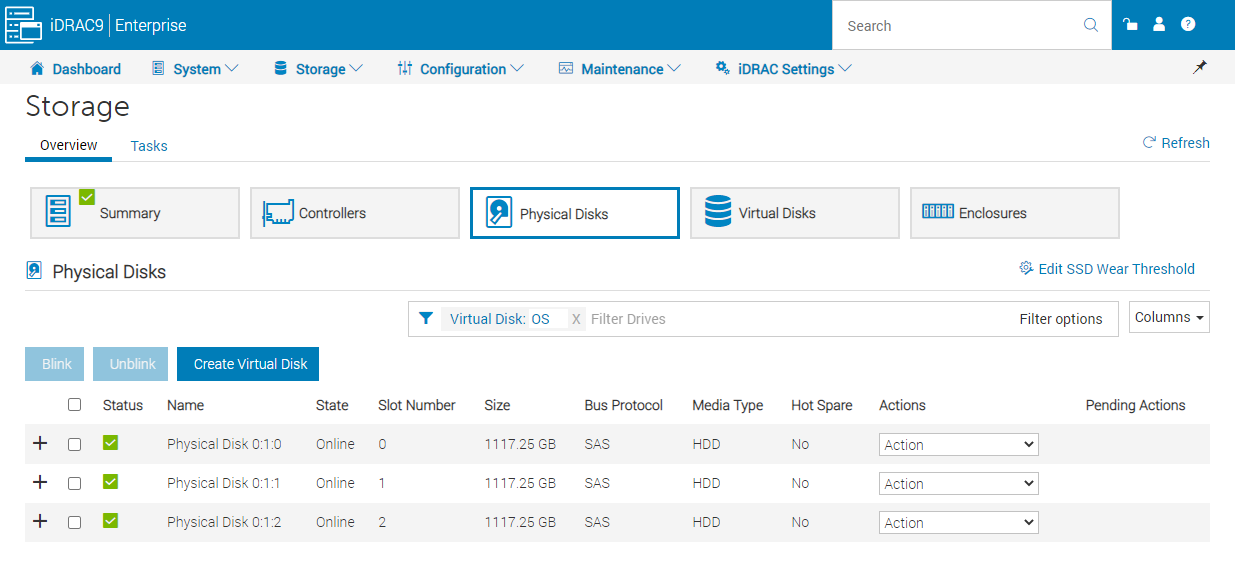Click the pin icon on menu bar
This screenshot has height=565, width=1235.
[x=1200, y=67]
